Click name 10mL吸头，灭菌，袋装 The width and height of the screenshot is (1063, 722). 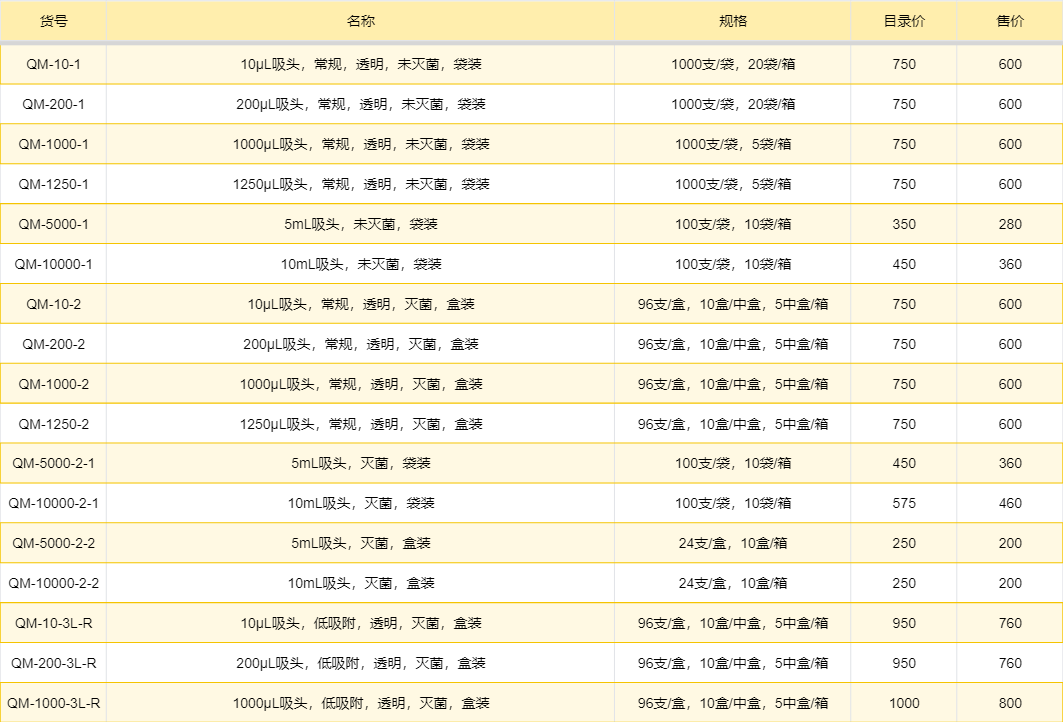coord(361,504)
